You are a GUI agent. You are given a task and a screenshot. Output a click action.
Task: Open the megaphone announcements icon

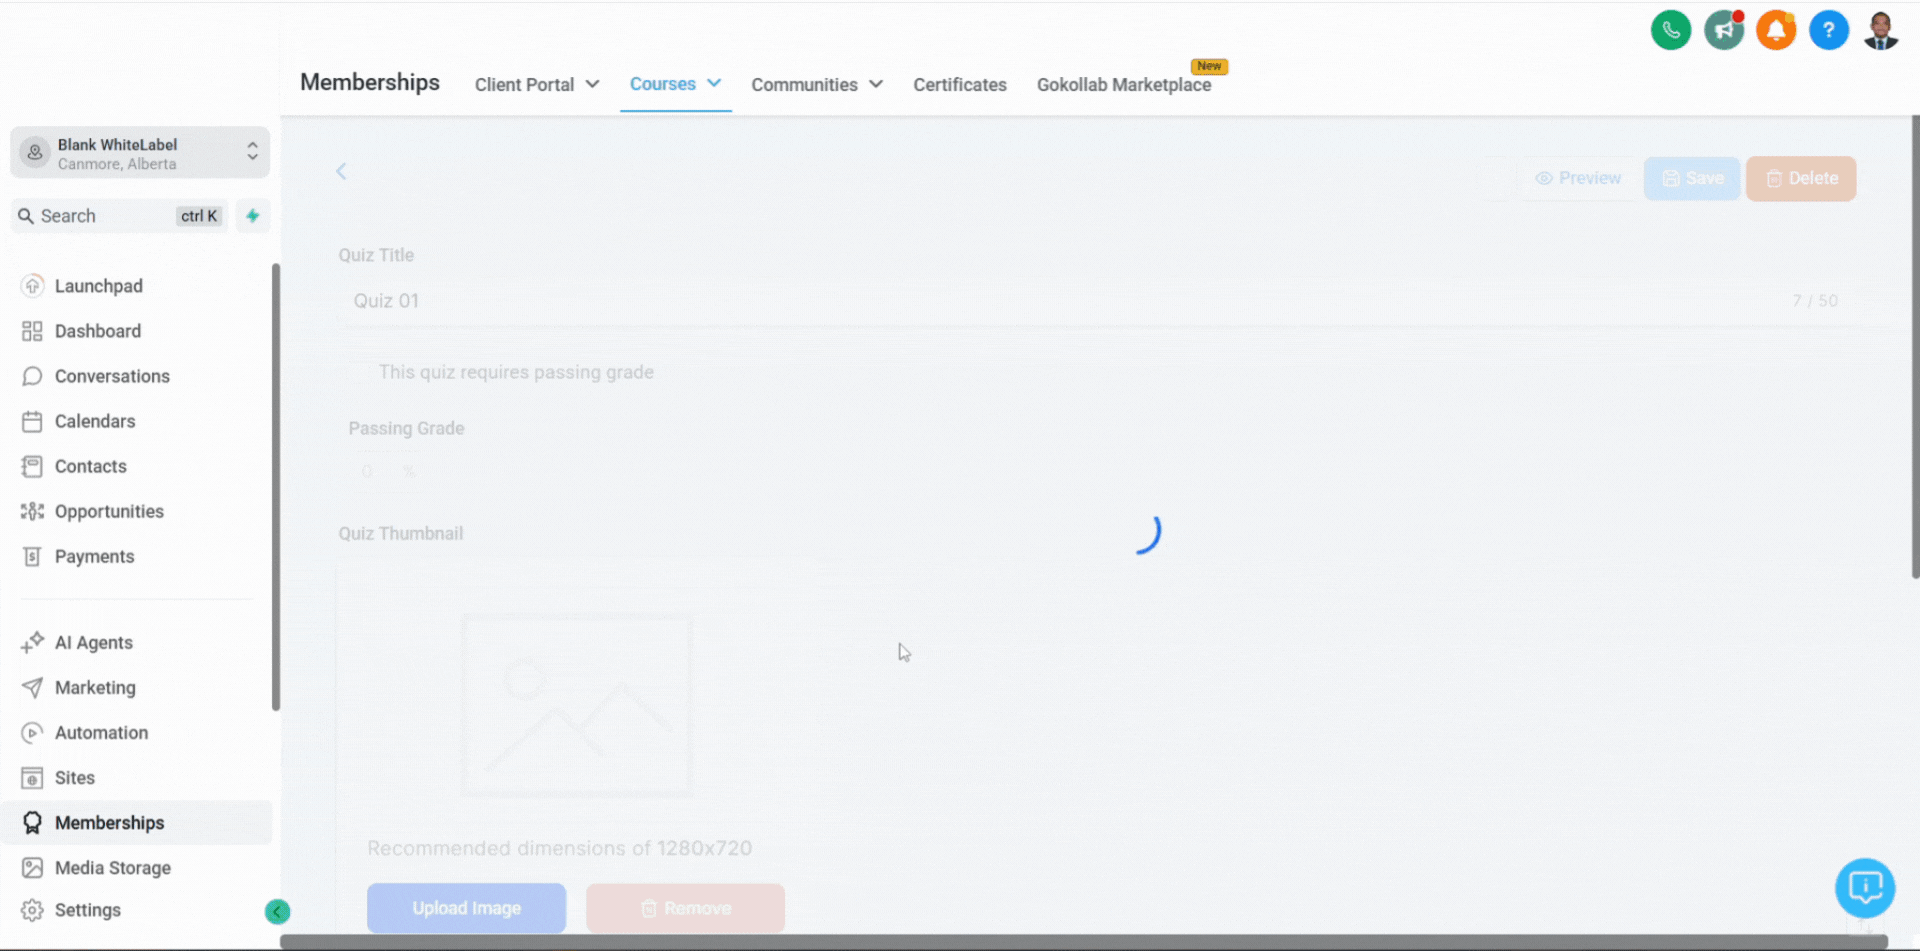click(x=1724, y=30)
